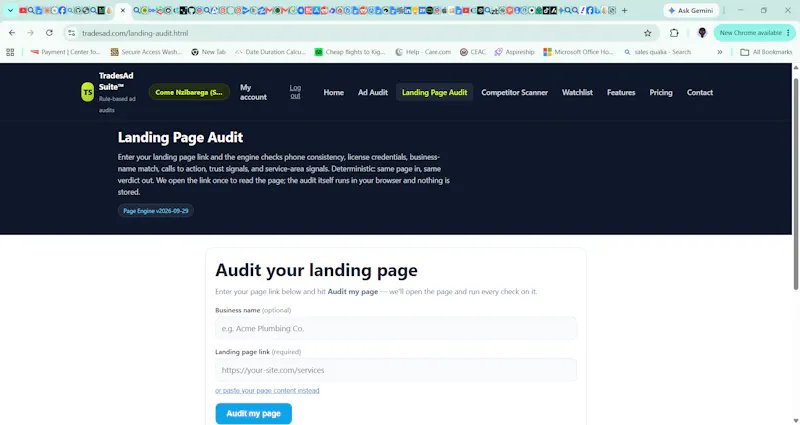The width and height of the screenshot is (800, 425).
Task: Open the apps grid icon in bookmarks bar
Action: tap(10, 52)
